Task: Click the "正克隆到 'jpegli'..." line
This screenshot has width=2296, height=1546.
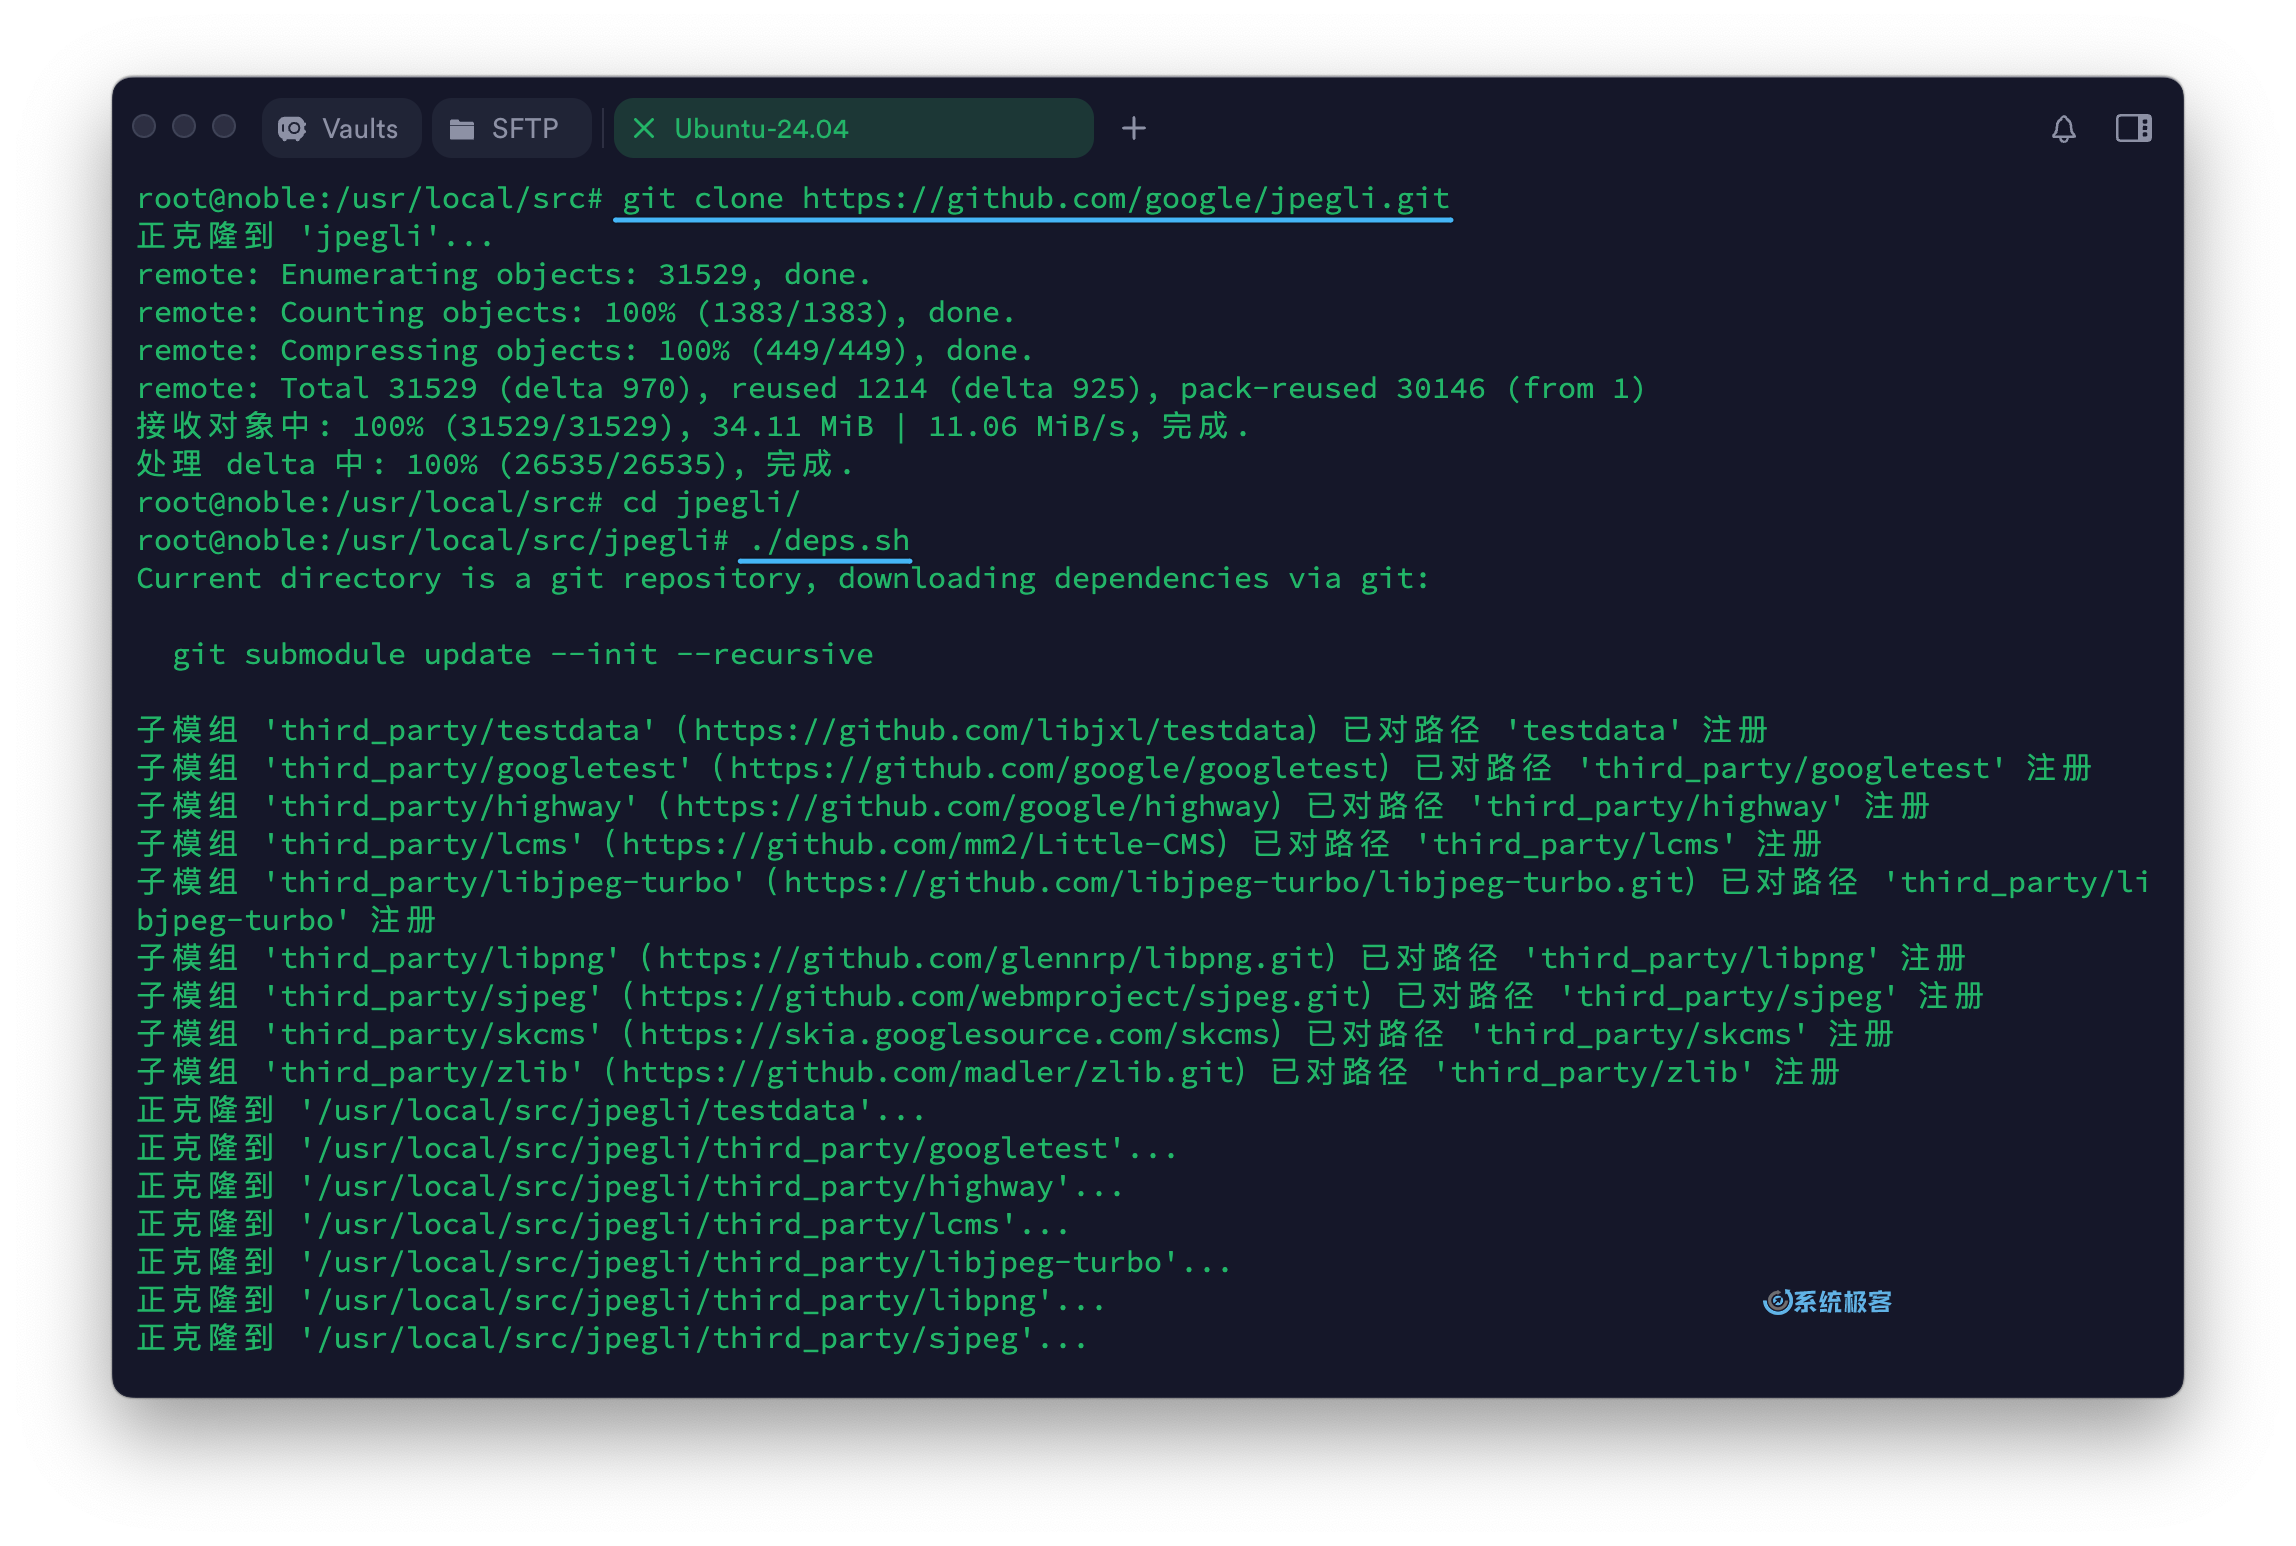Action: pos(315,236)
